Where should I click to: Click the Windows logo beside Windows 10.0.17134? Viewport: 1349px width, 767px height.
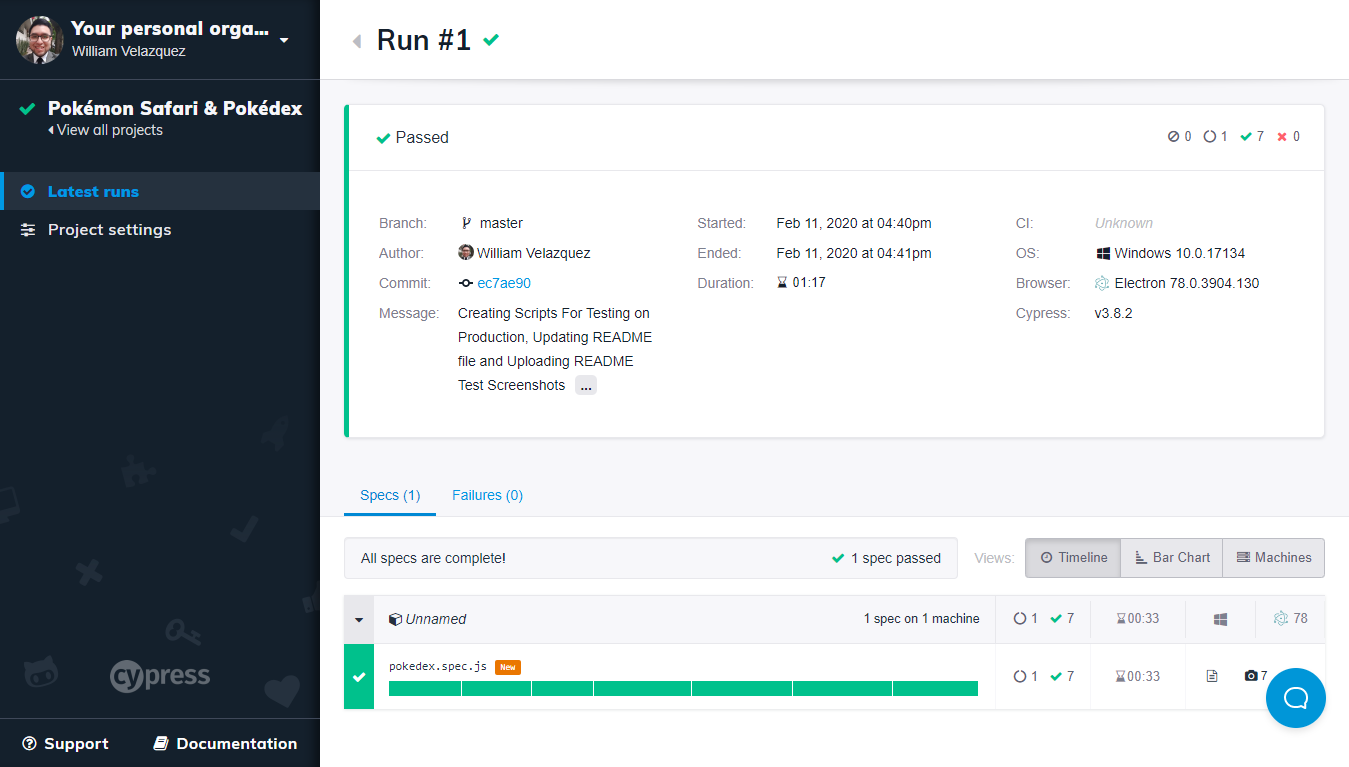pos(1103,253)
